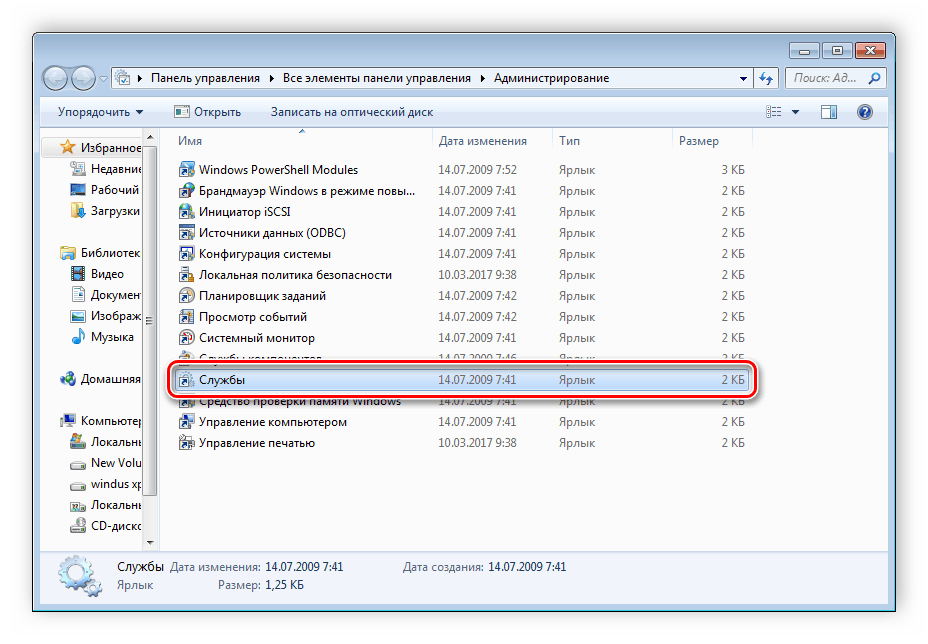The width and height of the screenshot is (928, 644).
Task: Click the Forward navigation arrow
Action: tap(81, 77)
